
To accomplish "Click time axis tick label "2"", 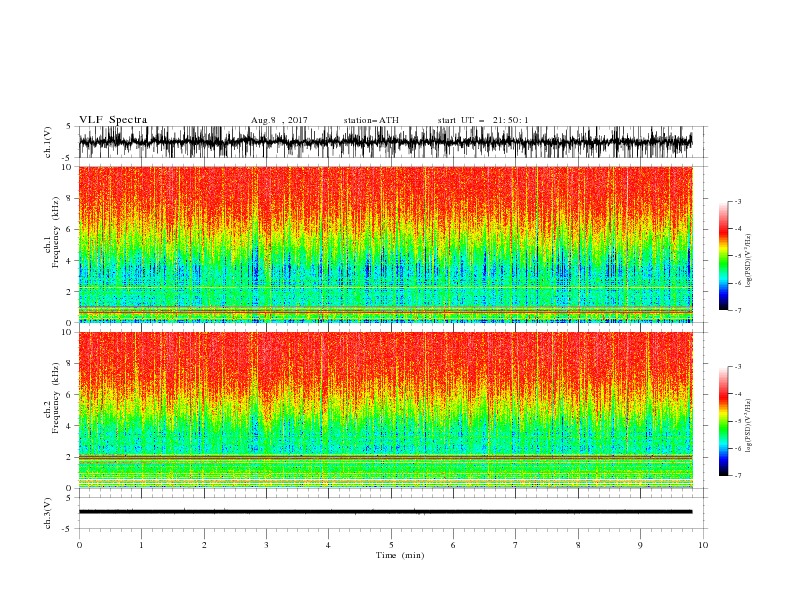I will click(x=204, y=545).
